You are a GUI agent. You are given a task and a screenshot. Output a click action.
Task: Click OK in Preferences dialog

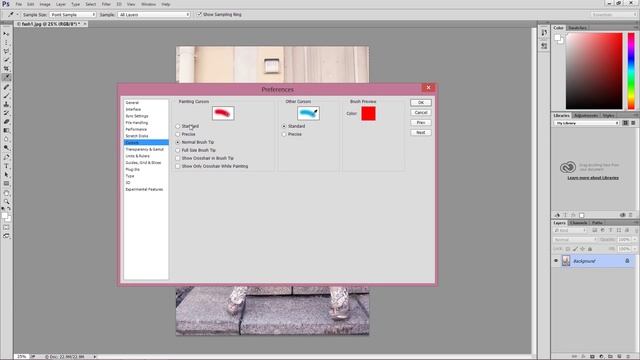pyautogui.click(x=421, y=102)
